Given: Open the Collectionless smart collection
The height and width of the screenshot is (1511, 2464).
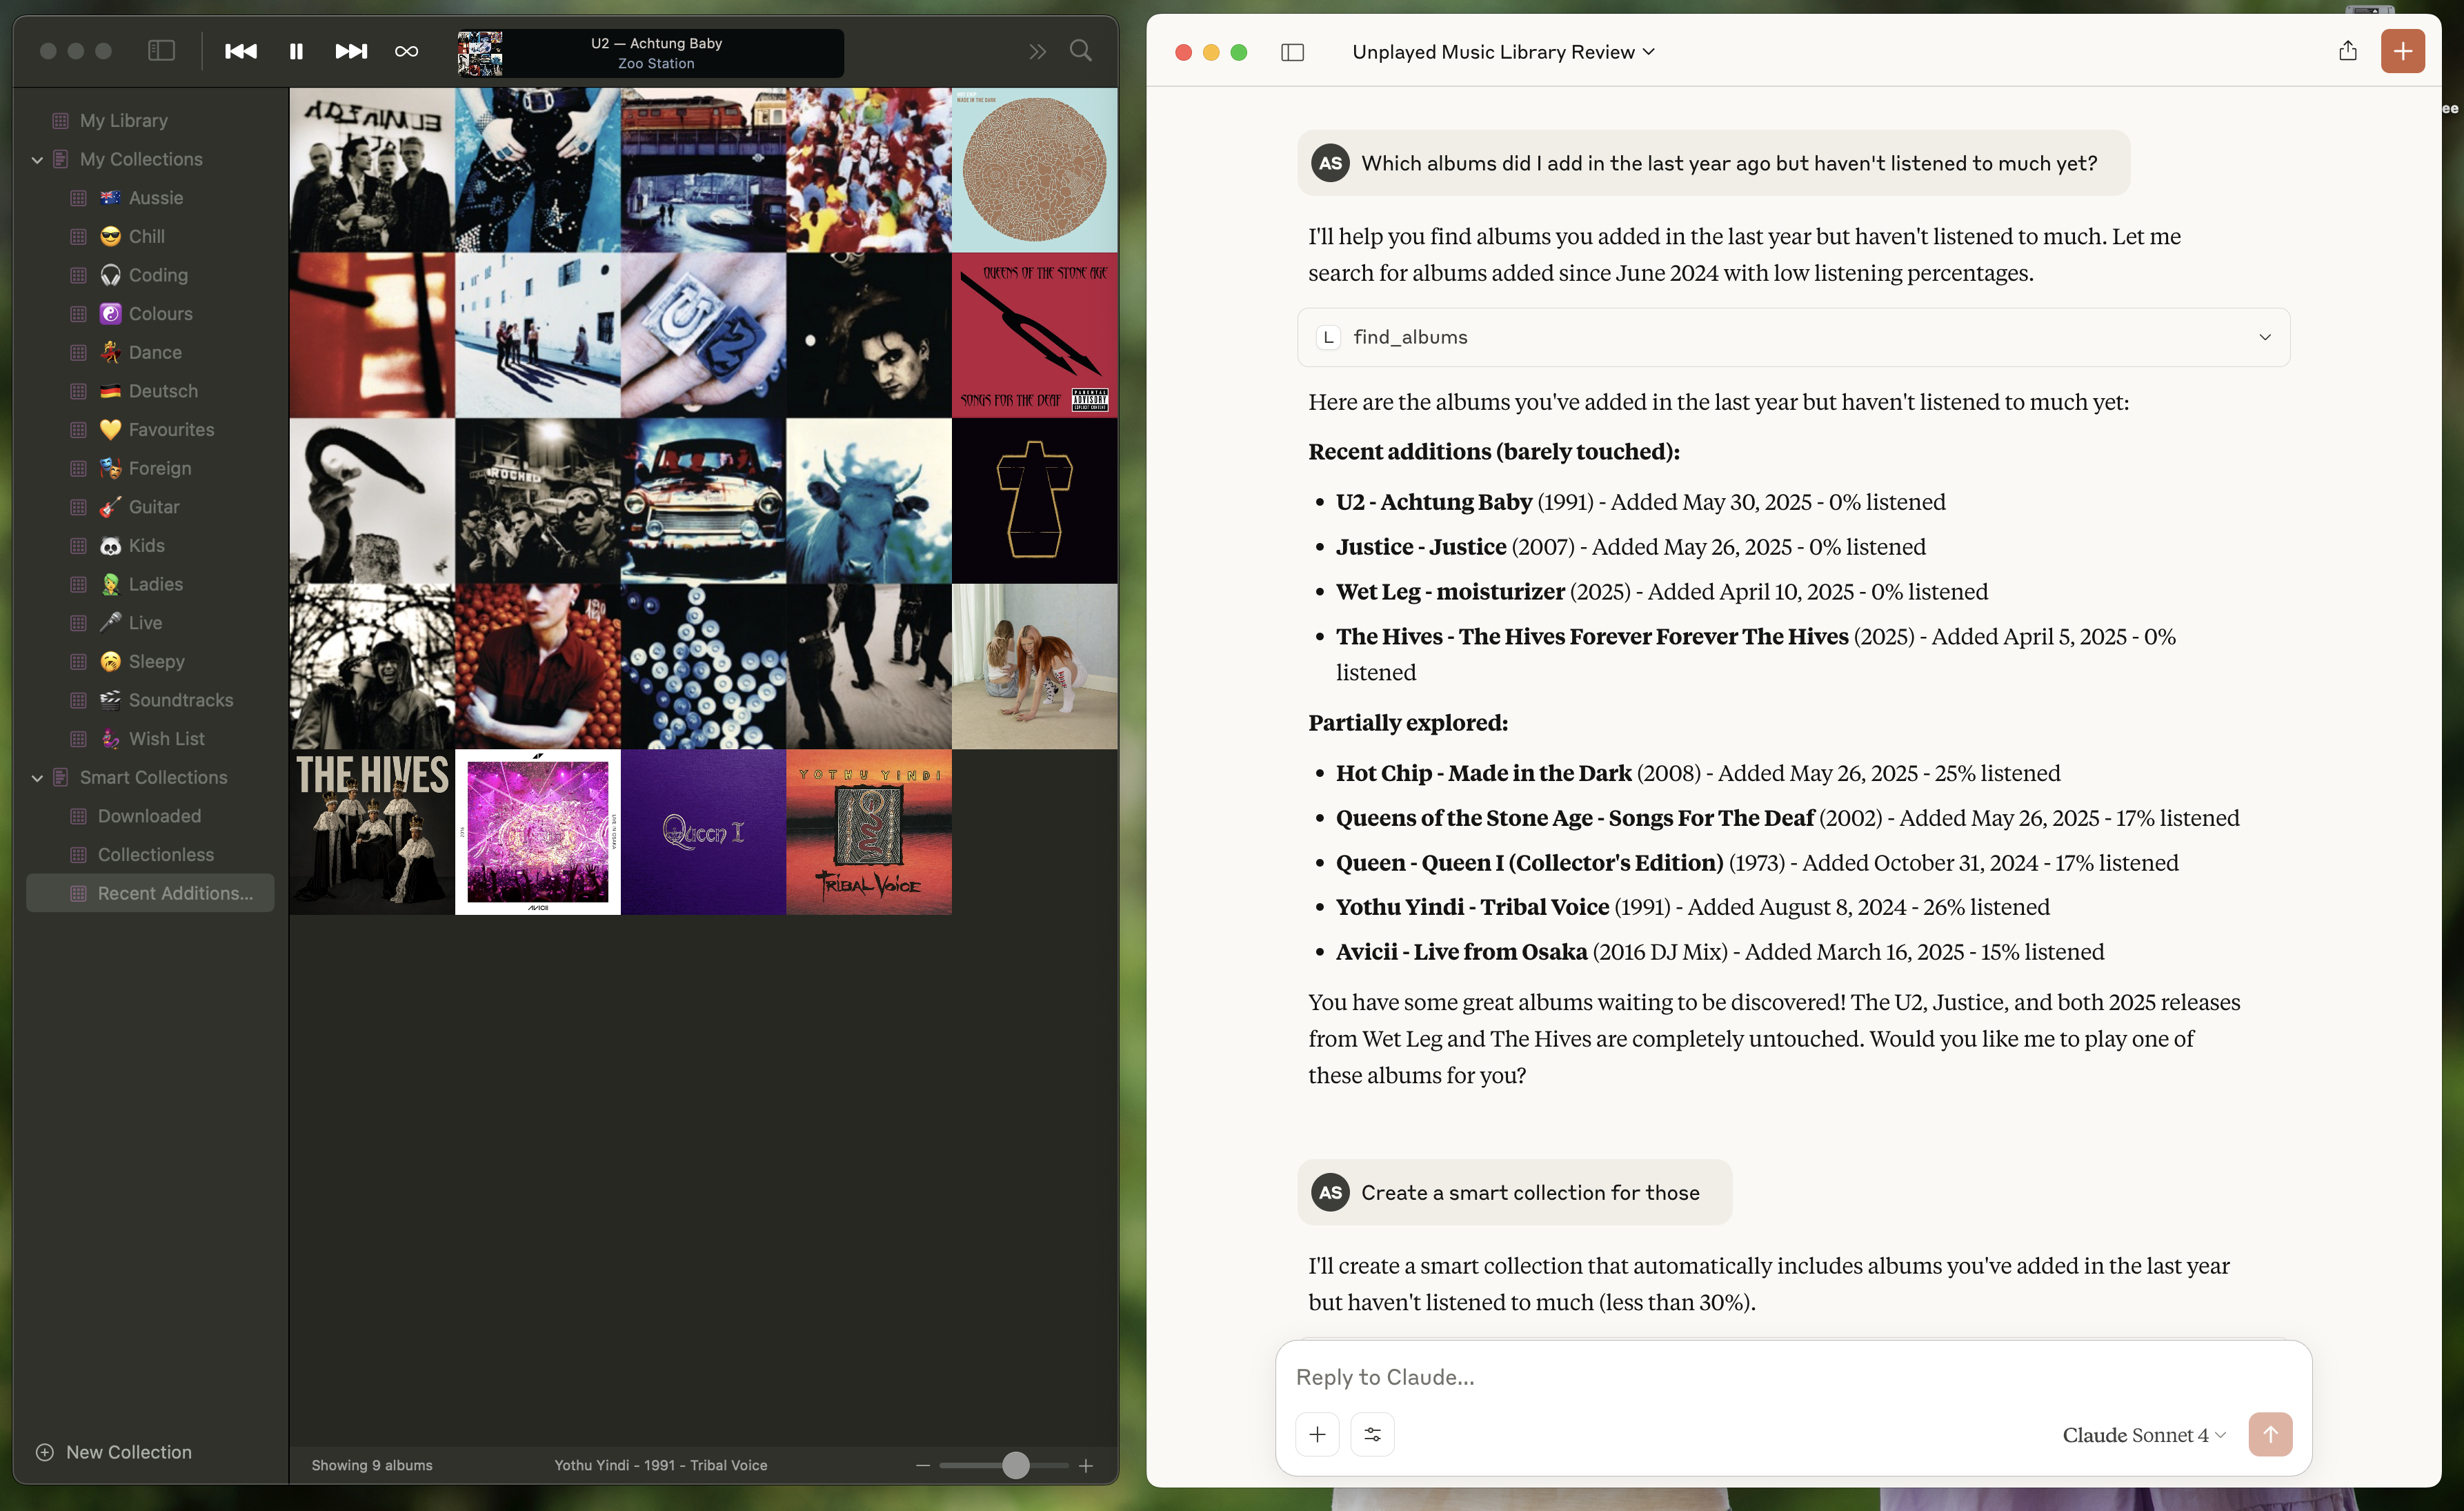Looking at the screenshot, I should coord(150,855).
